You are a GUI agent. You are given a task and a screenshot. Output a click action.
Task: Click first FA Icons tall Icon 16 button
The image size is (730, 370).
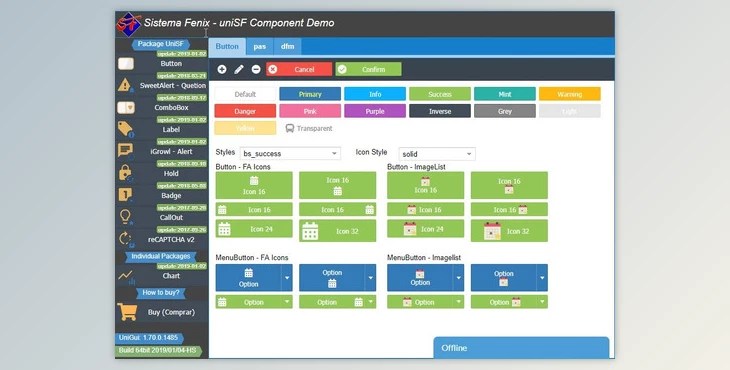[254, 185]
